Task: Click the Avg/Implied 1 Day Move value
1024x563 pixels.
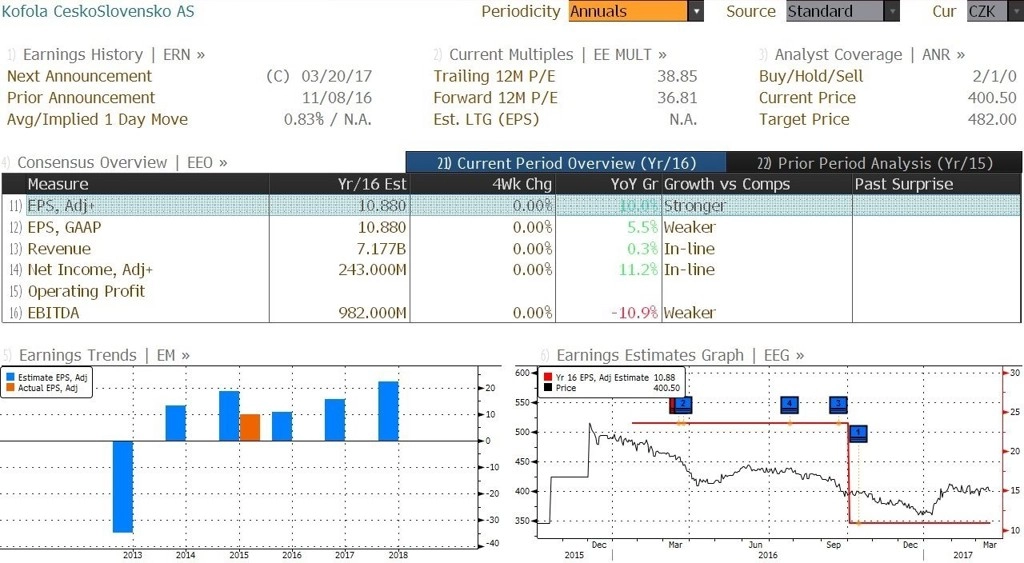Action: (327, 120)
